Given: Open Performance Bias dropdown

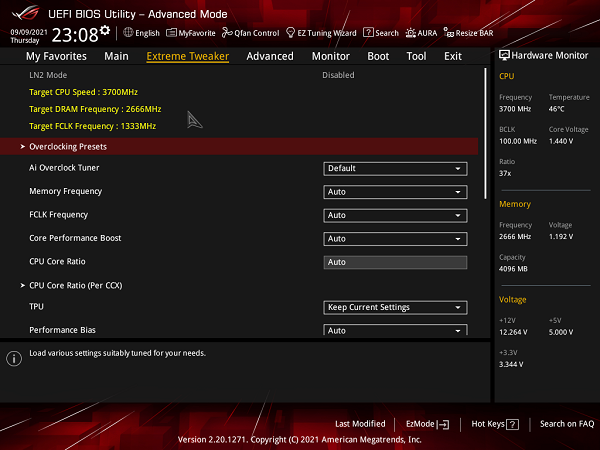Looking at the screenshot, I should point(395,330).
